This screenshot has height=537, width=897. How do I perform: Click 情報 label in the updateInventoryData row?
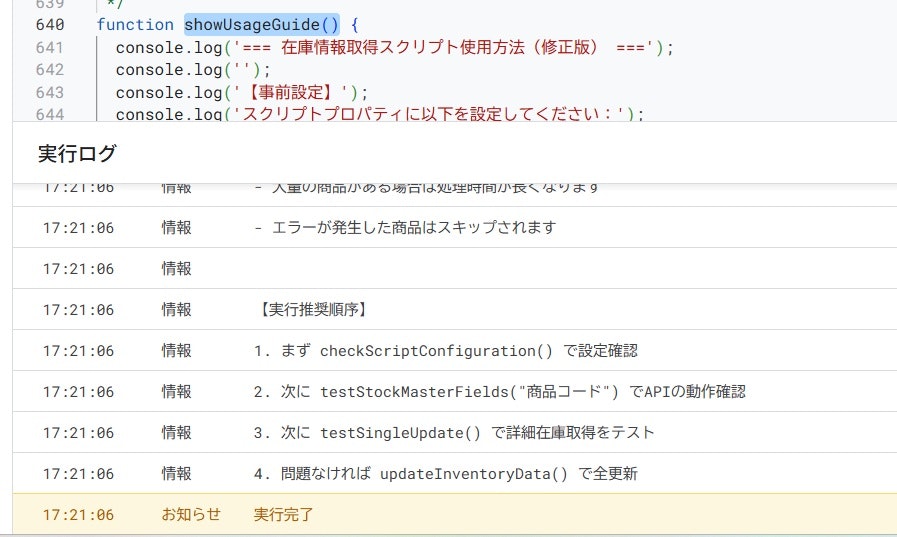click(x=176, y=474)
